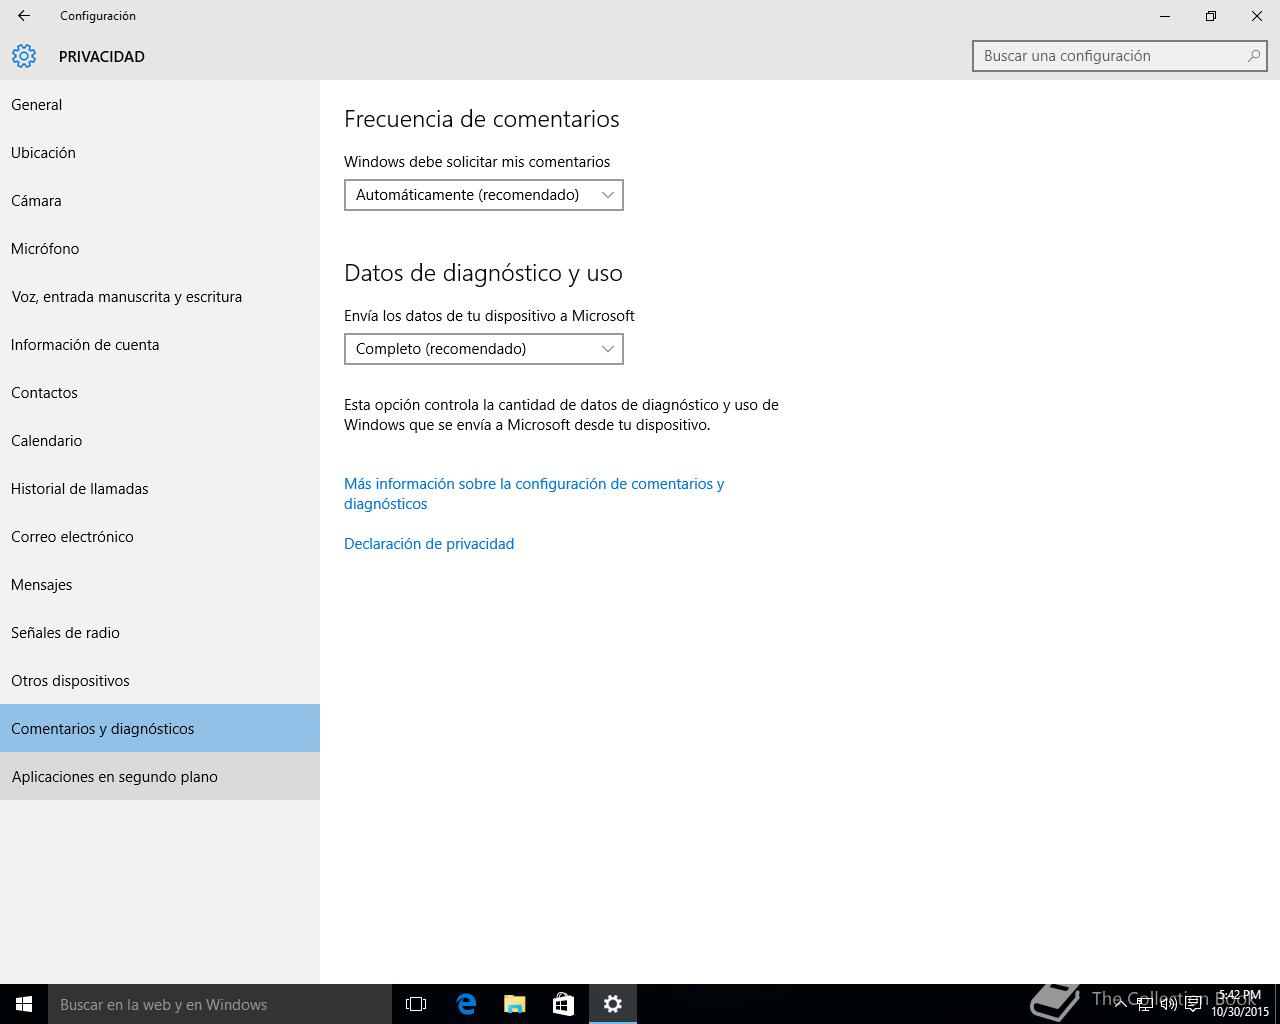This screenshot has height=1024, width=1280.
Task: Click the search magnifier icon in settings
Action: coord(1253,56)
